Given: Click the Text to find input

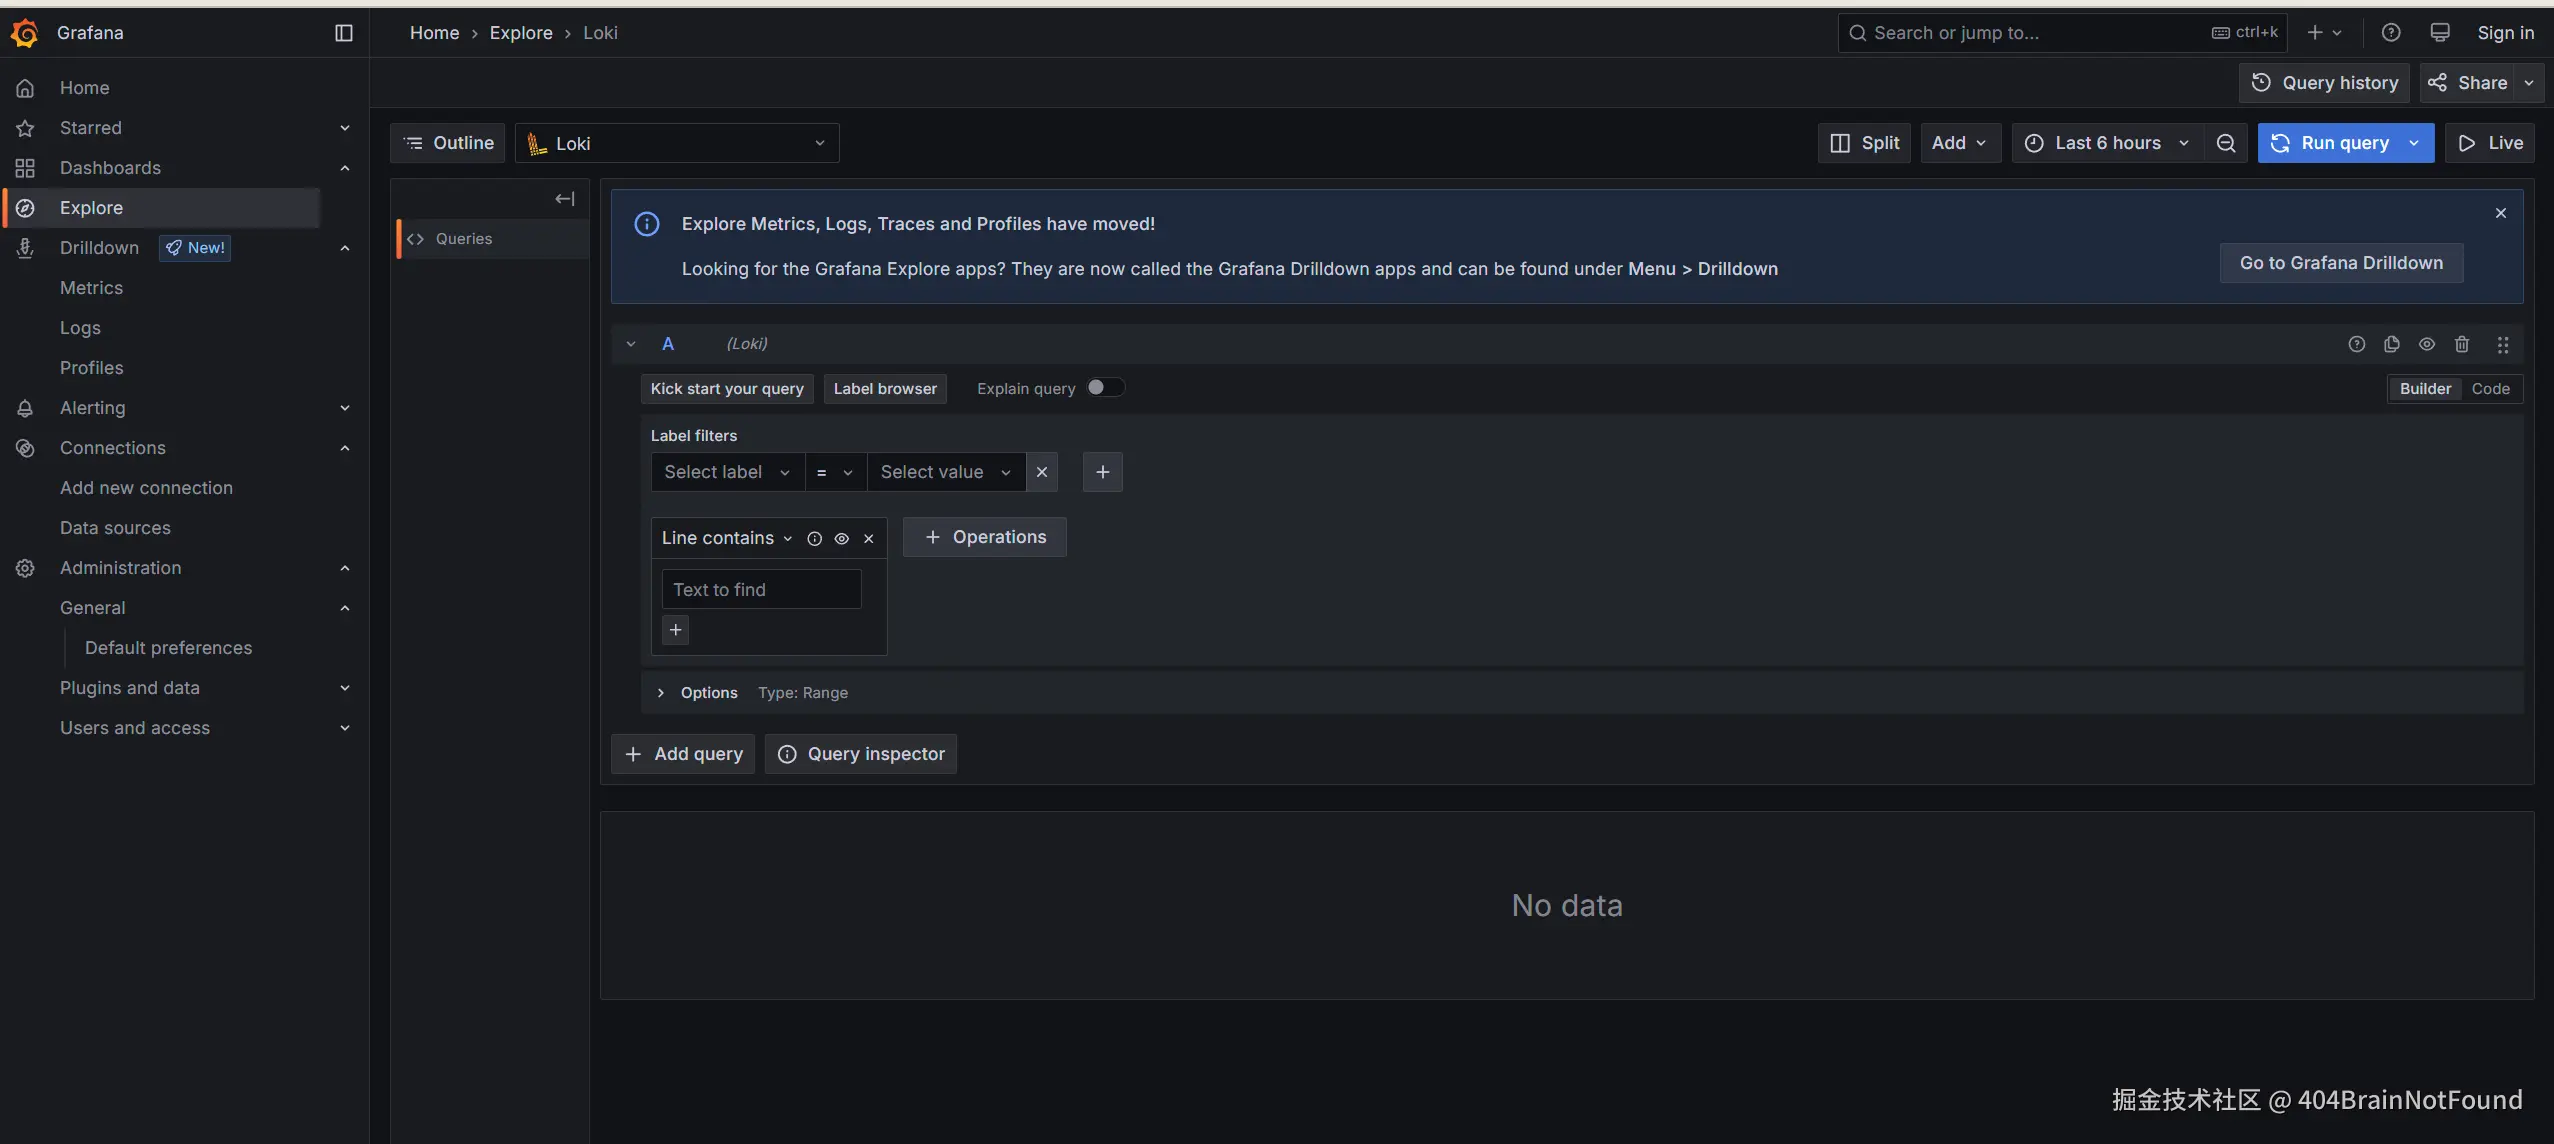Looking at the screenshot, I should pyautogui.click(x=761, y=590).
